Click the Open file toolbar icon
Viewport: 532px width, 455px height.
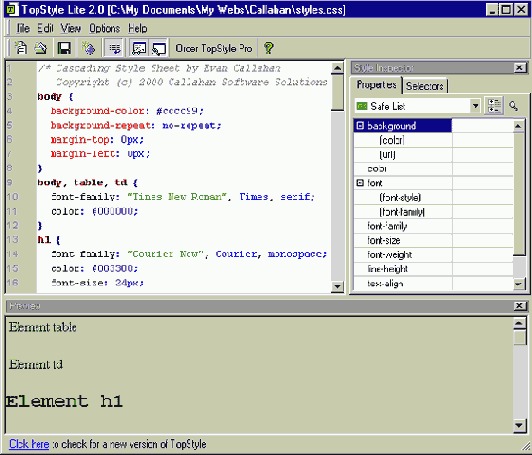click(x=41, y=48)
